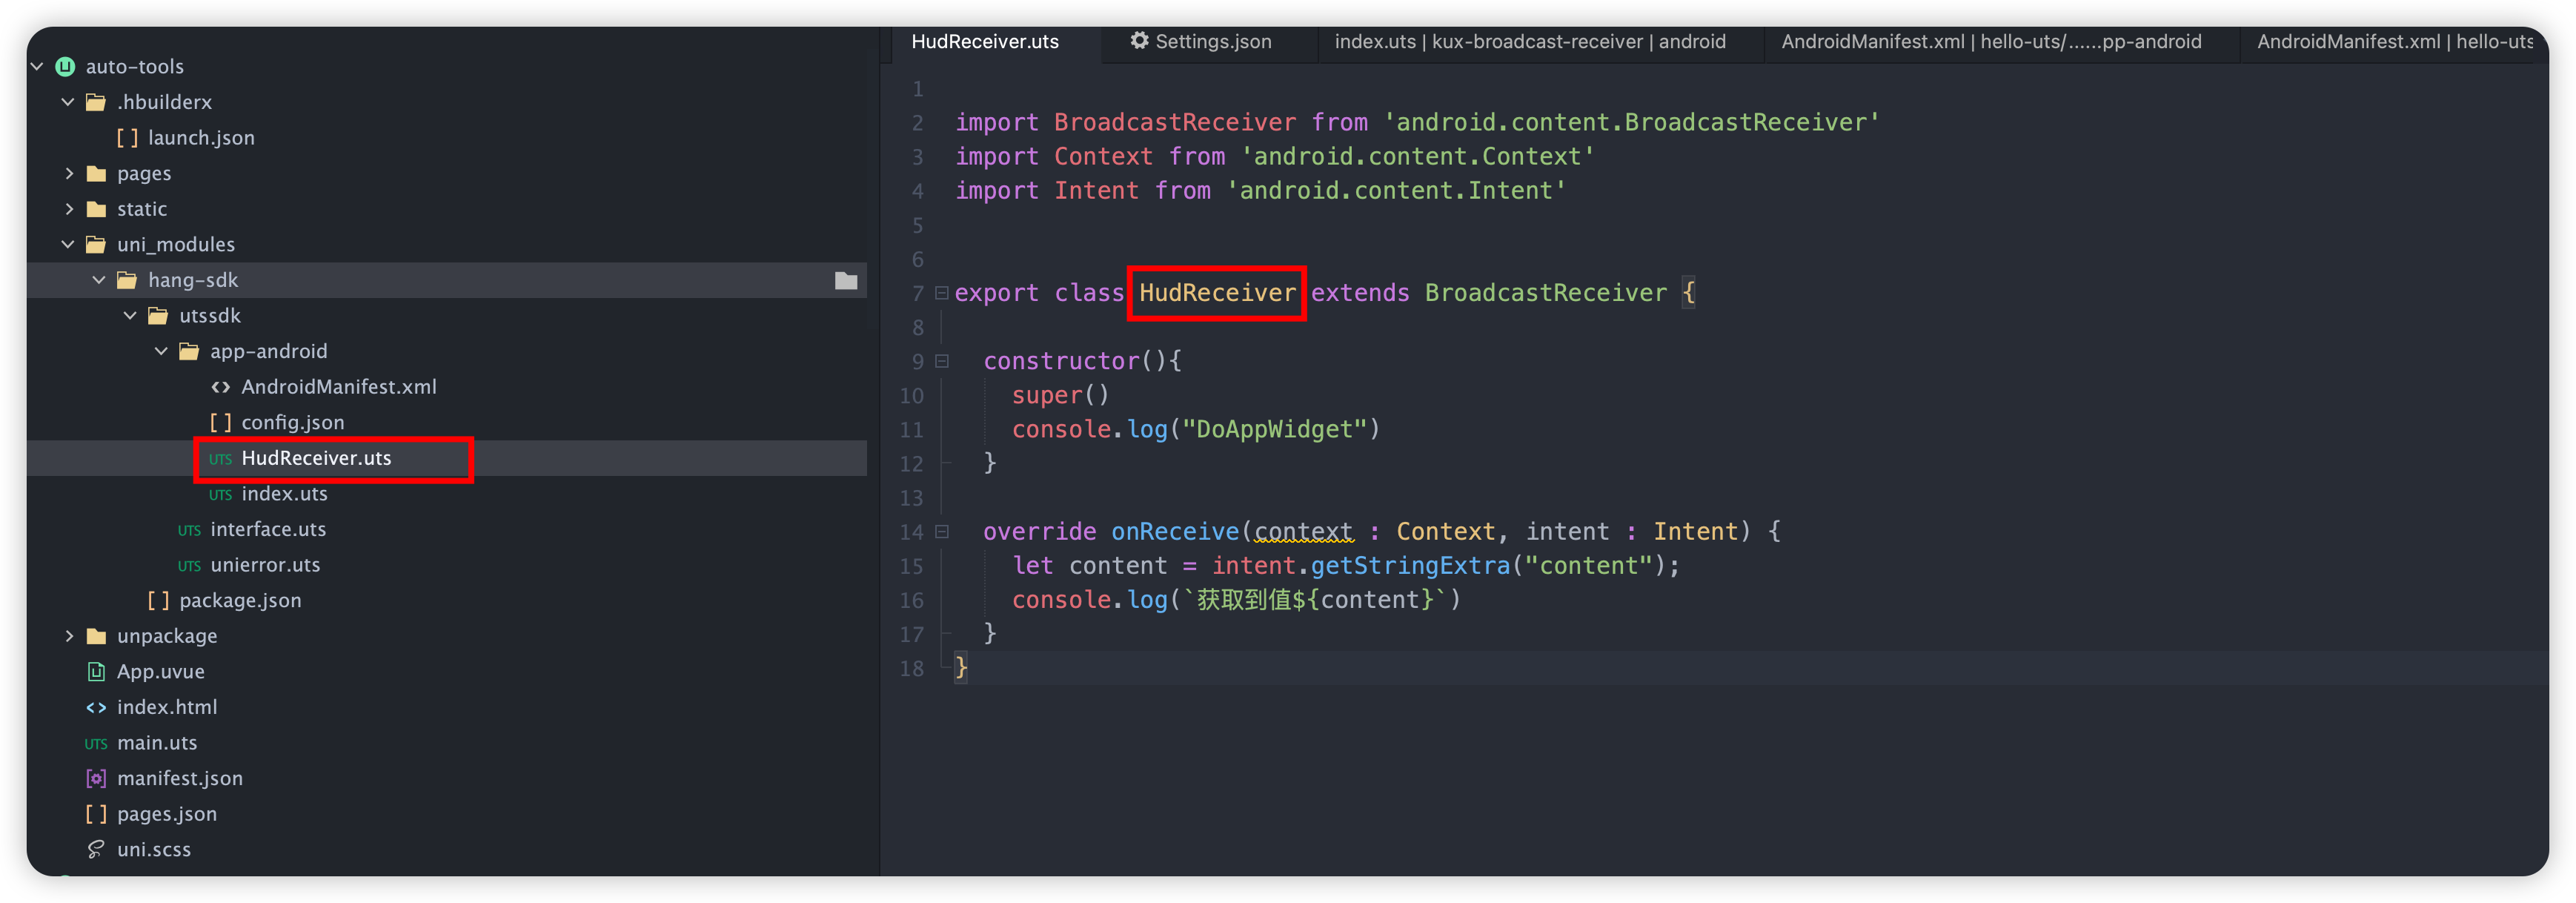The height and width of the screenshot is (903, 2576).
Task: Click the manifest.json purple icon
Action: 96,778
